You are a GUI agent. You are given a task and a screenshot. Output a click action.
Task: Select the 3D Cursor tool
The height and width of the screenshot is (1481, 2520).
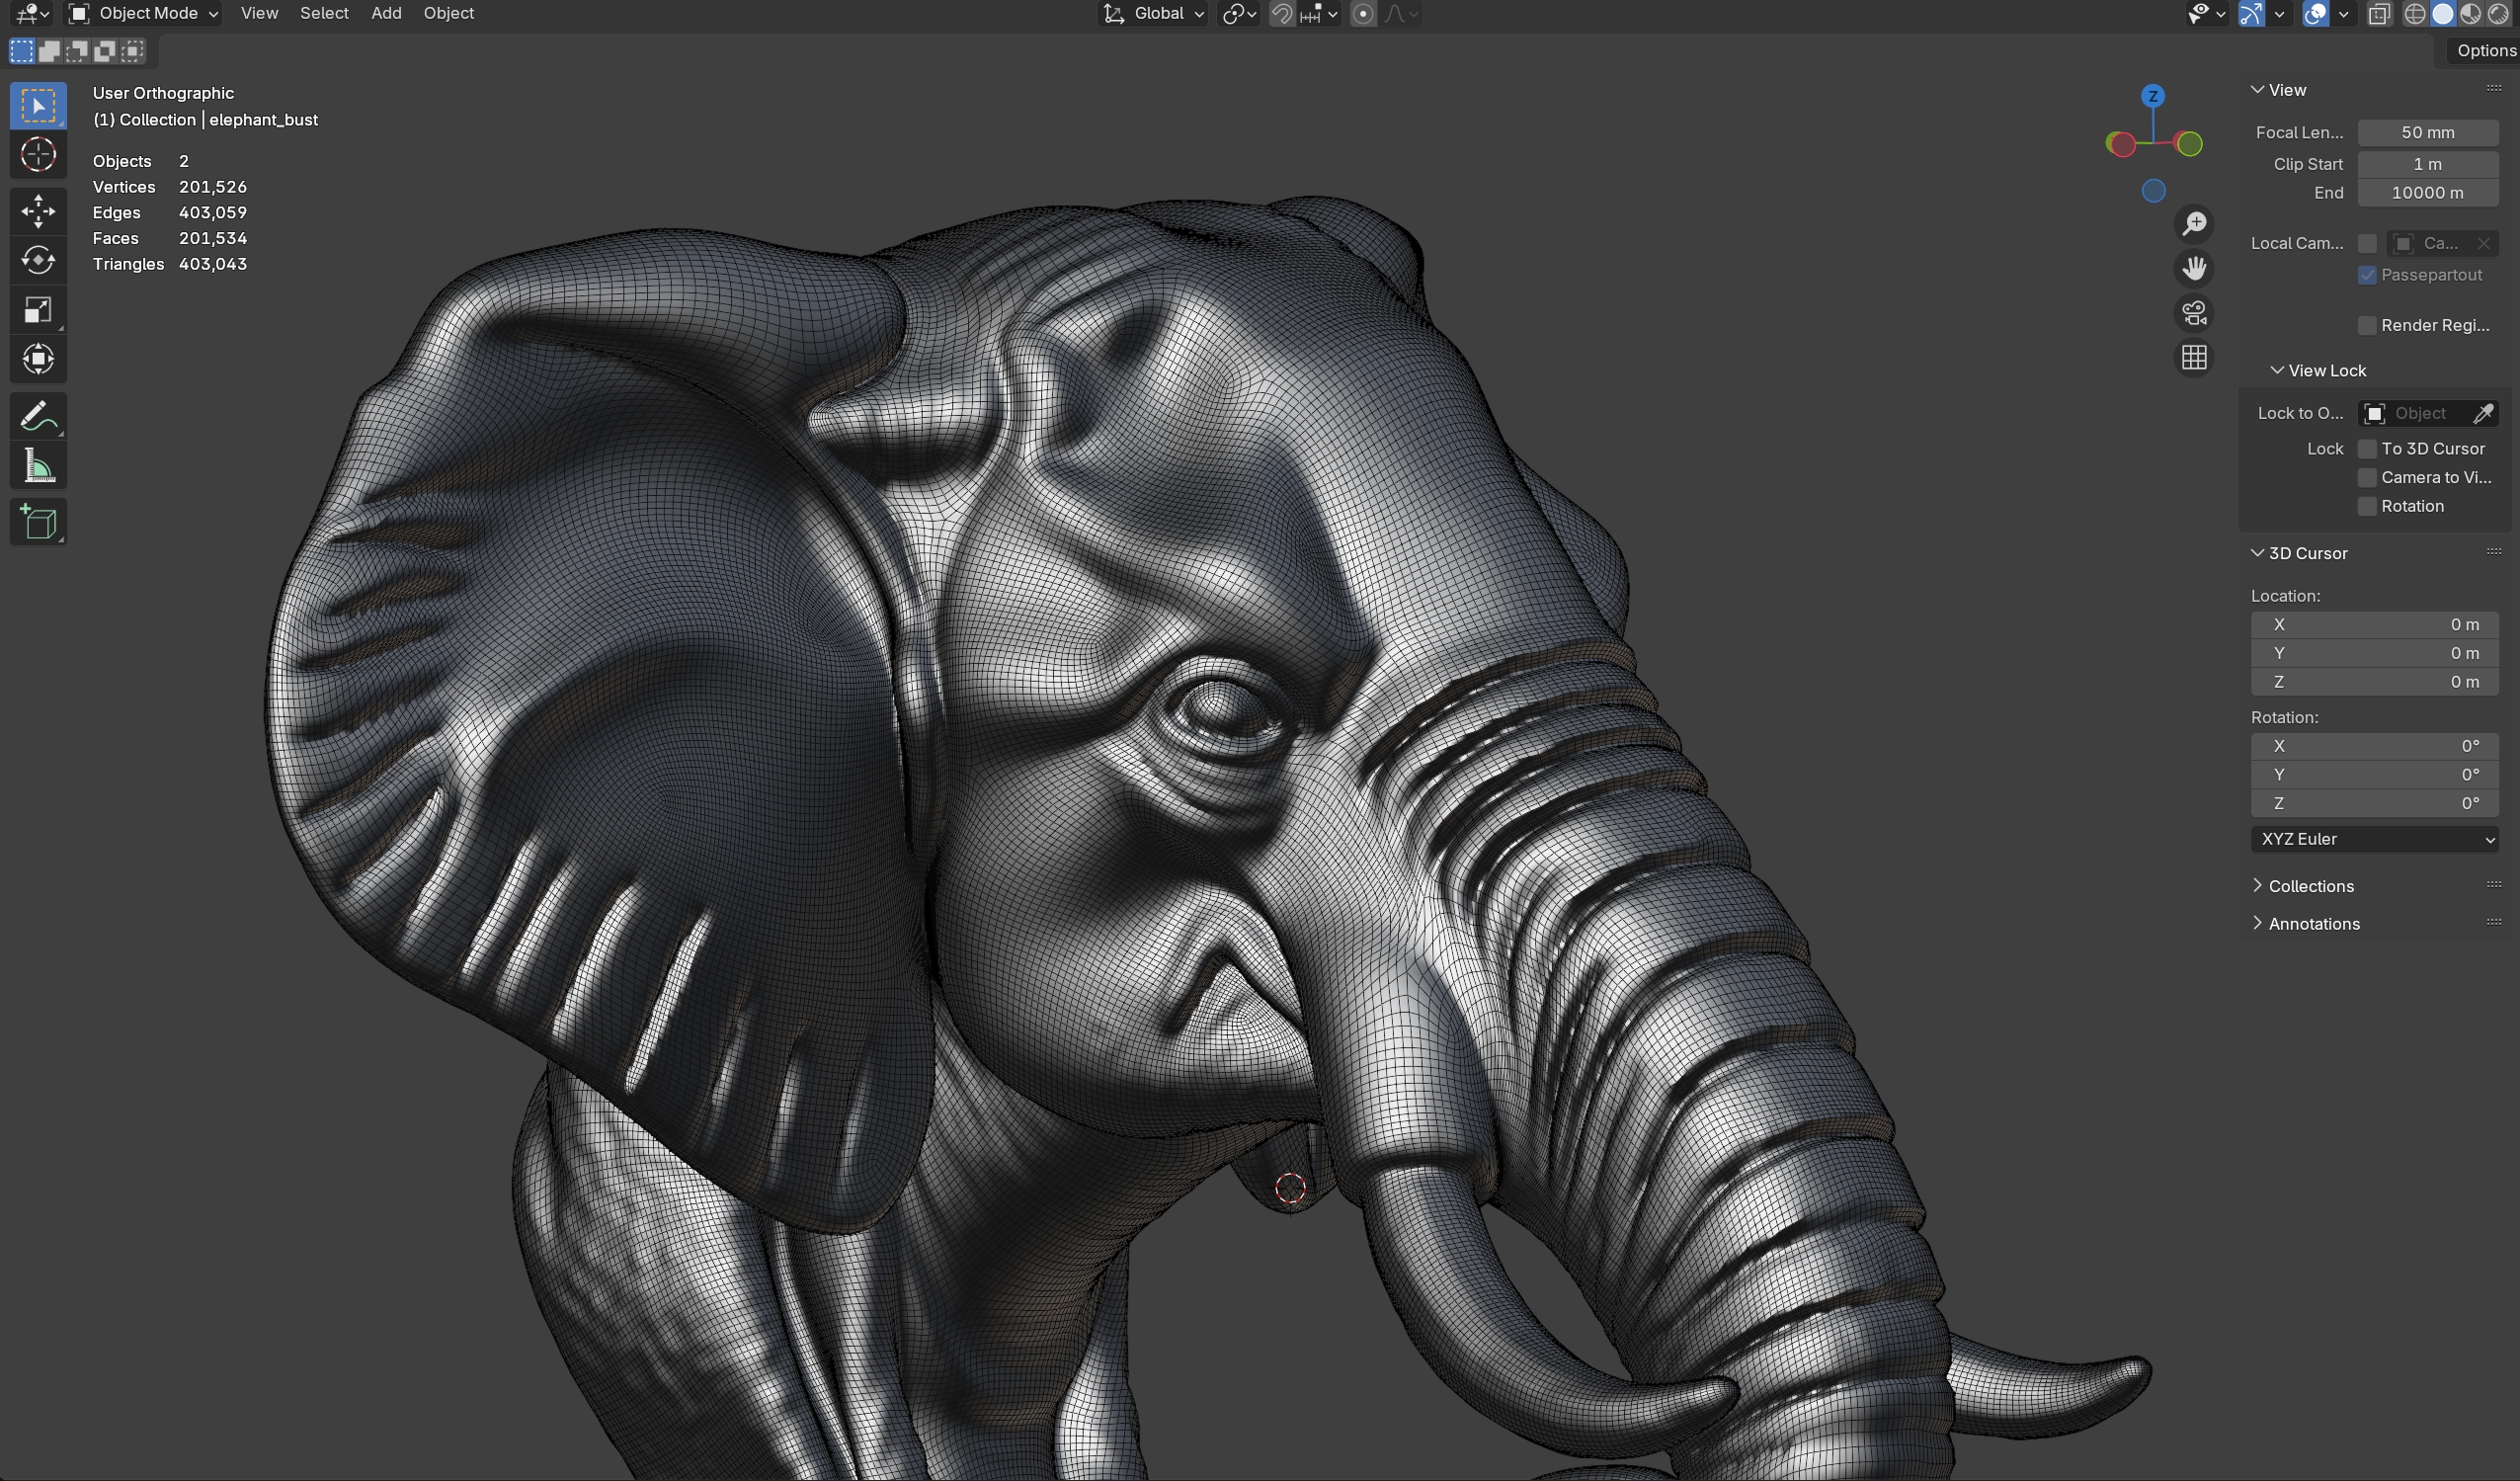pos(38,155)
